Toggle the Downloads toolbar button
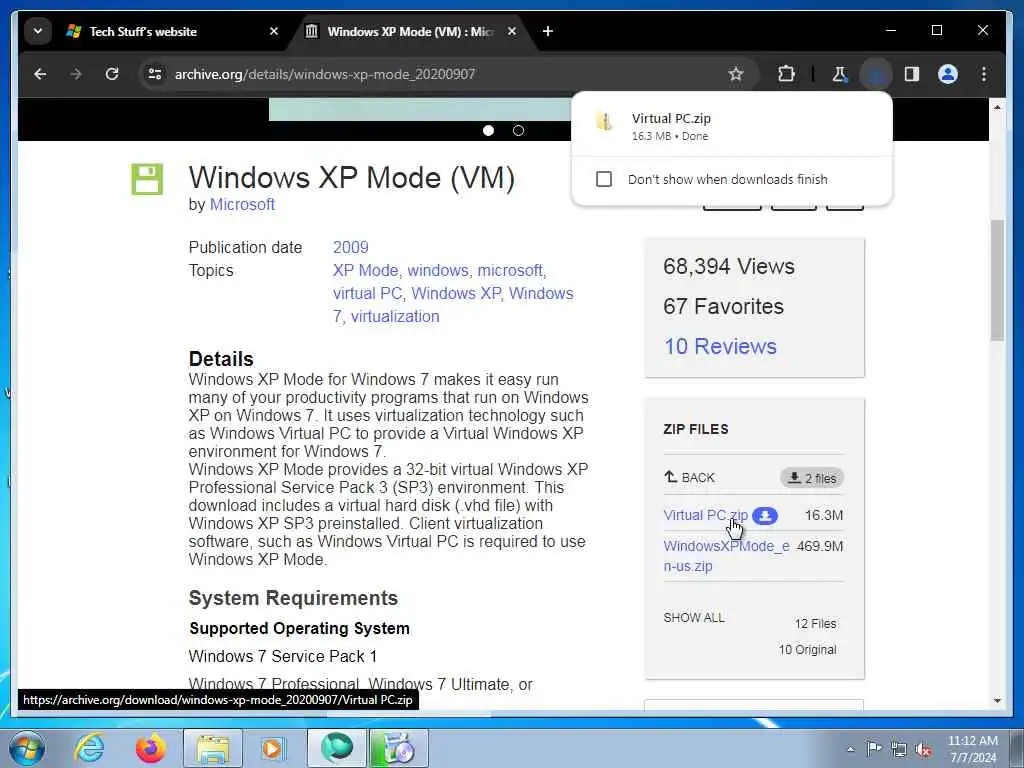Image resolution: width=1024 pixels, height=768 pixels. tap(876, 74)
